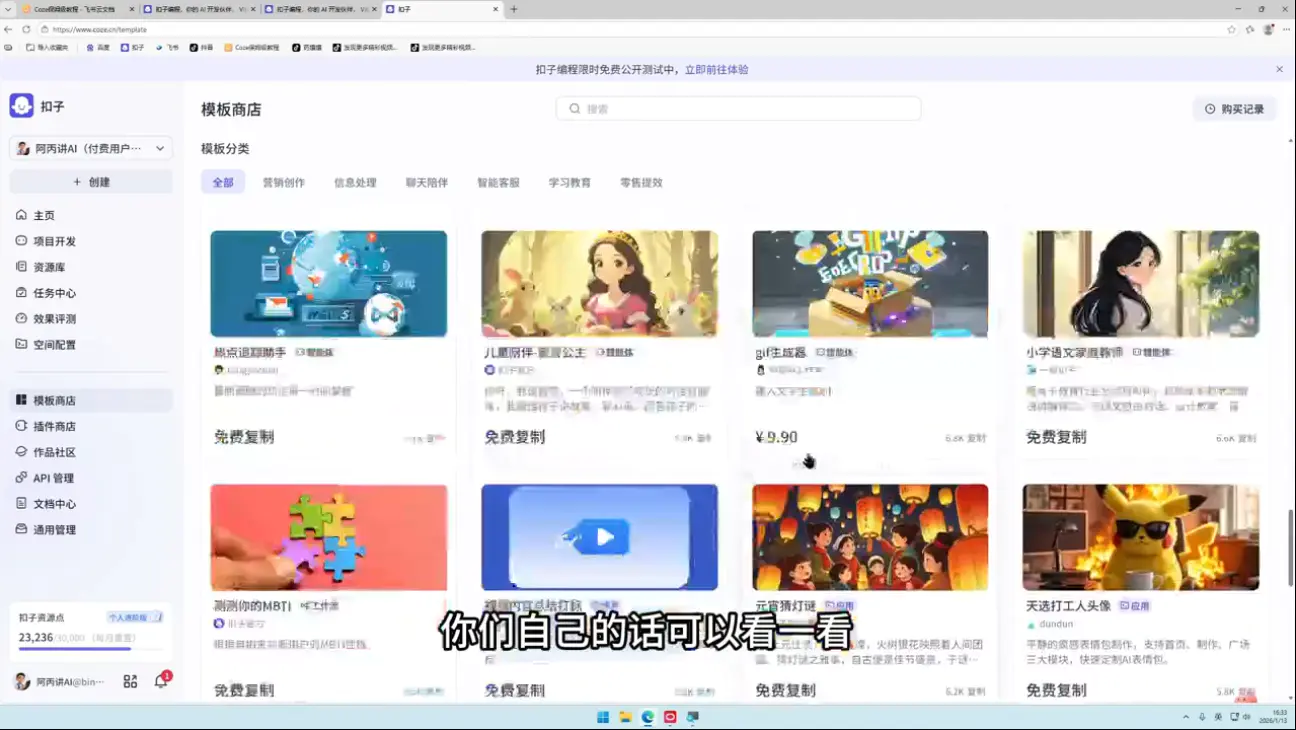Toggle the notification bell at bottom left
1296x730 pixels.
point(160,681)
